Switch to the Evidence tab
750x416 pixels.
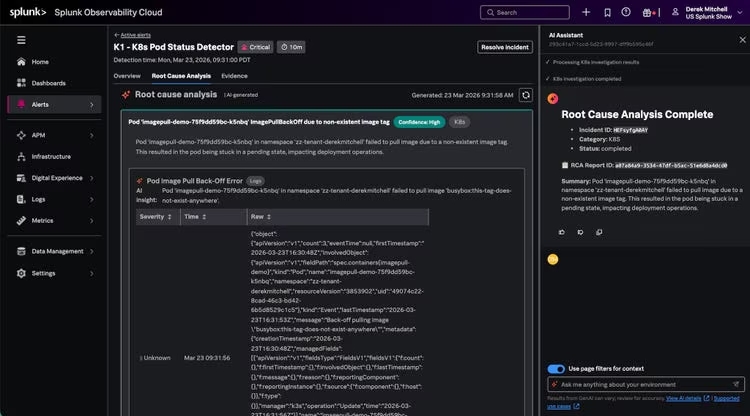pos(234,76)
